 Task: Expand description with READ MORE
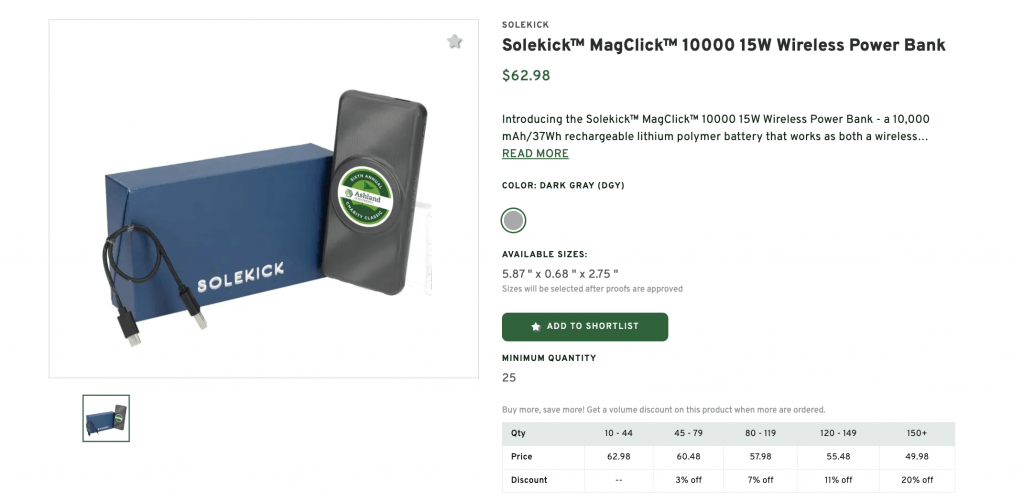point(535,154)
